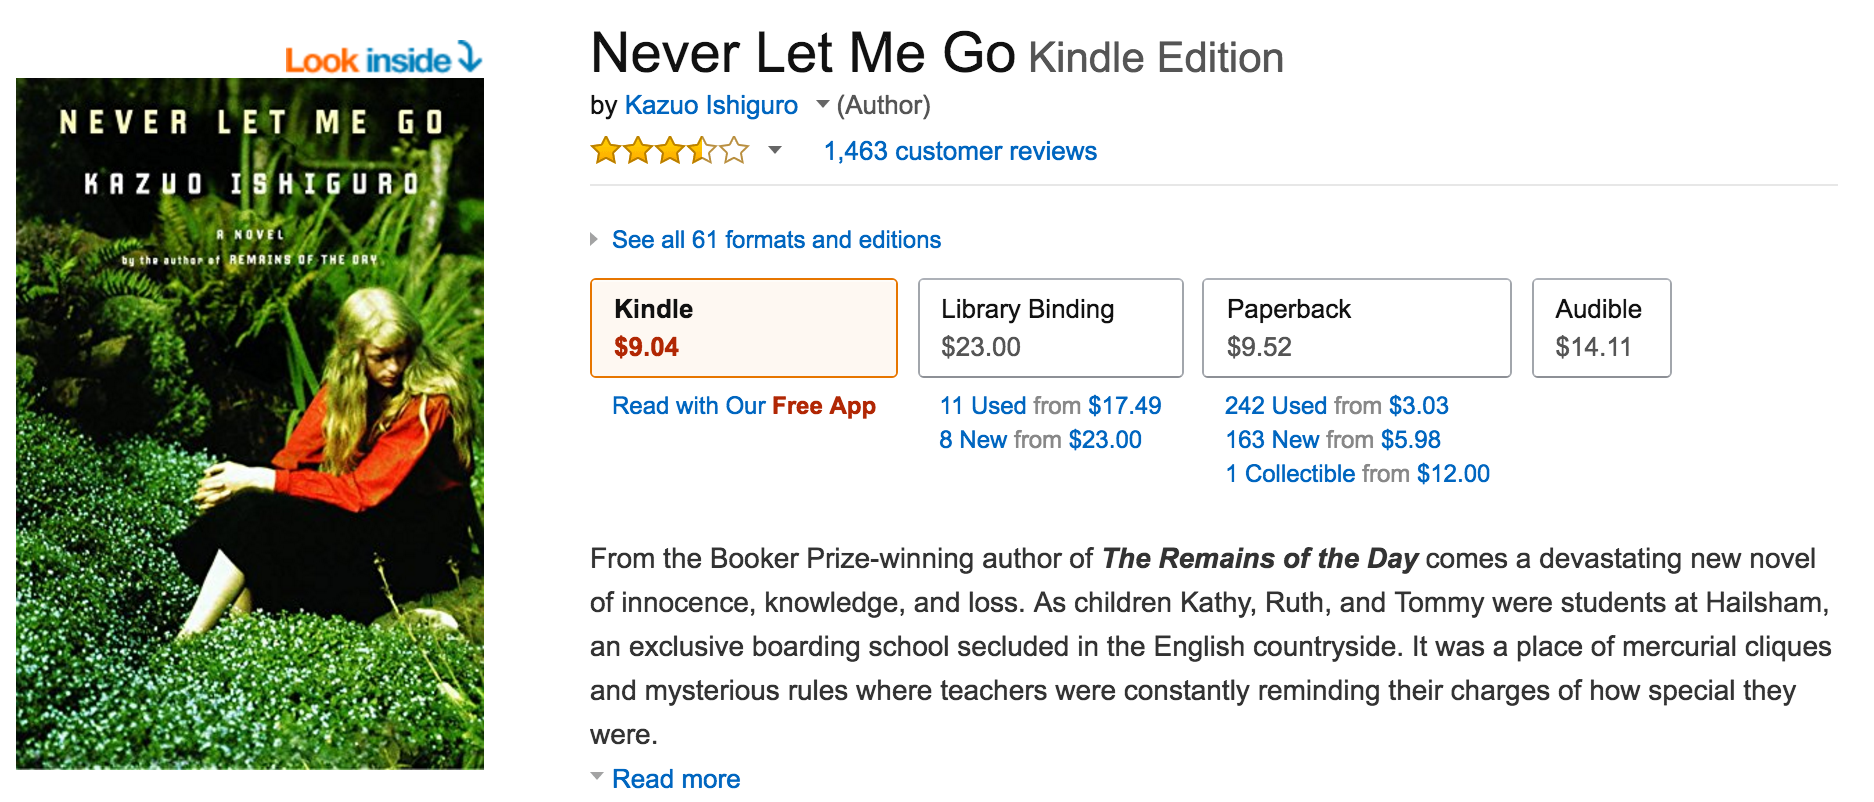Switch to the Audible $14.11 format
Screen dimensions: 1874x802
[1600, 328]
